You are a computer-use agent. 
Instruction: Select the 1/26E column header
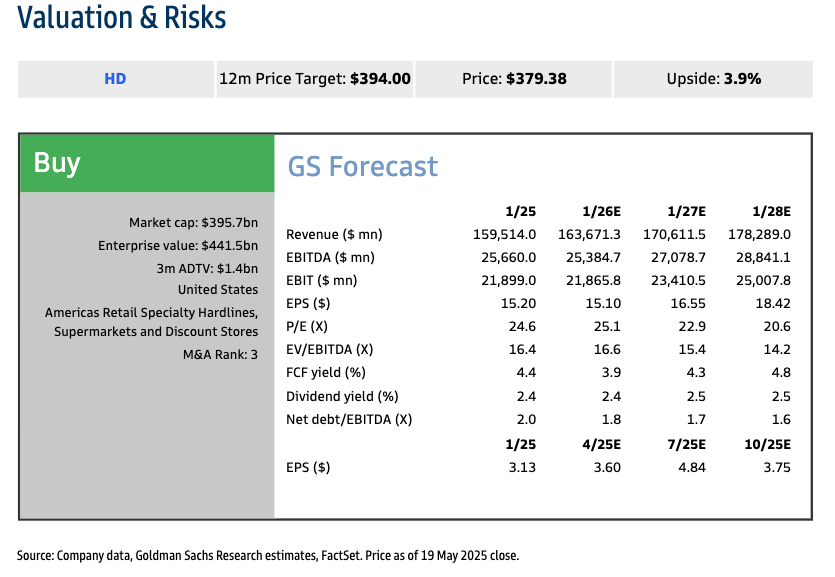[601, 212]
